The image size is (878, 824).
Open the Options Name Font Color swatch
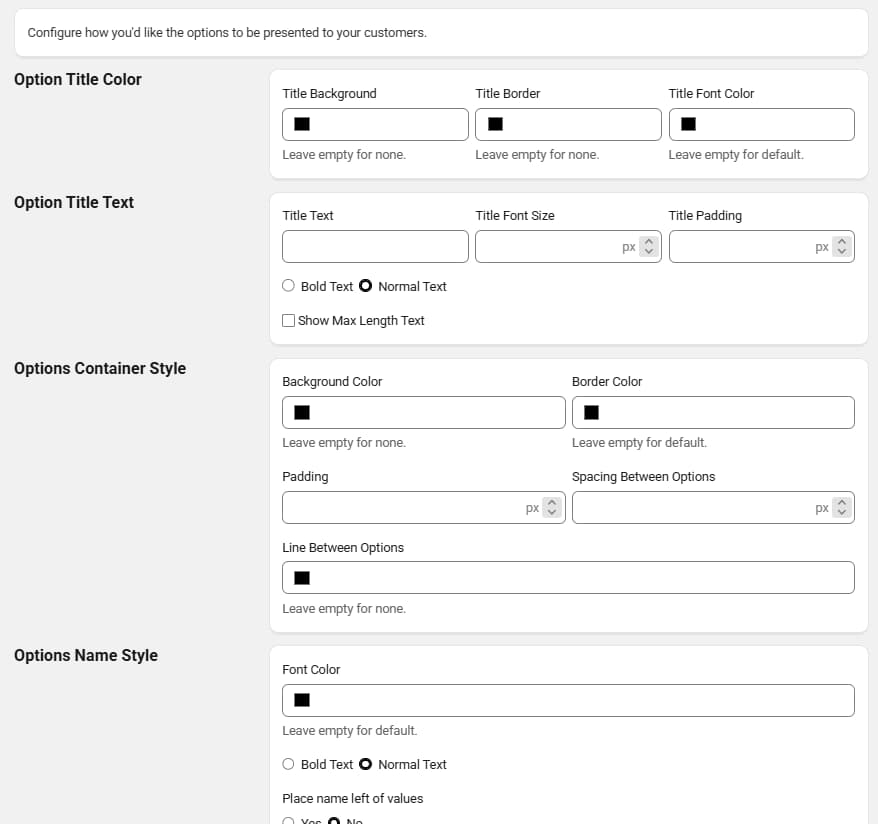click(x=302, y=700)
